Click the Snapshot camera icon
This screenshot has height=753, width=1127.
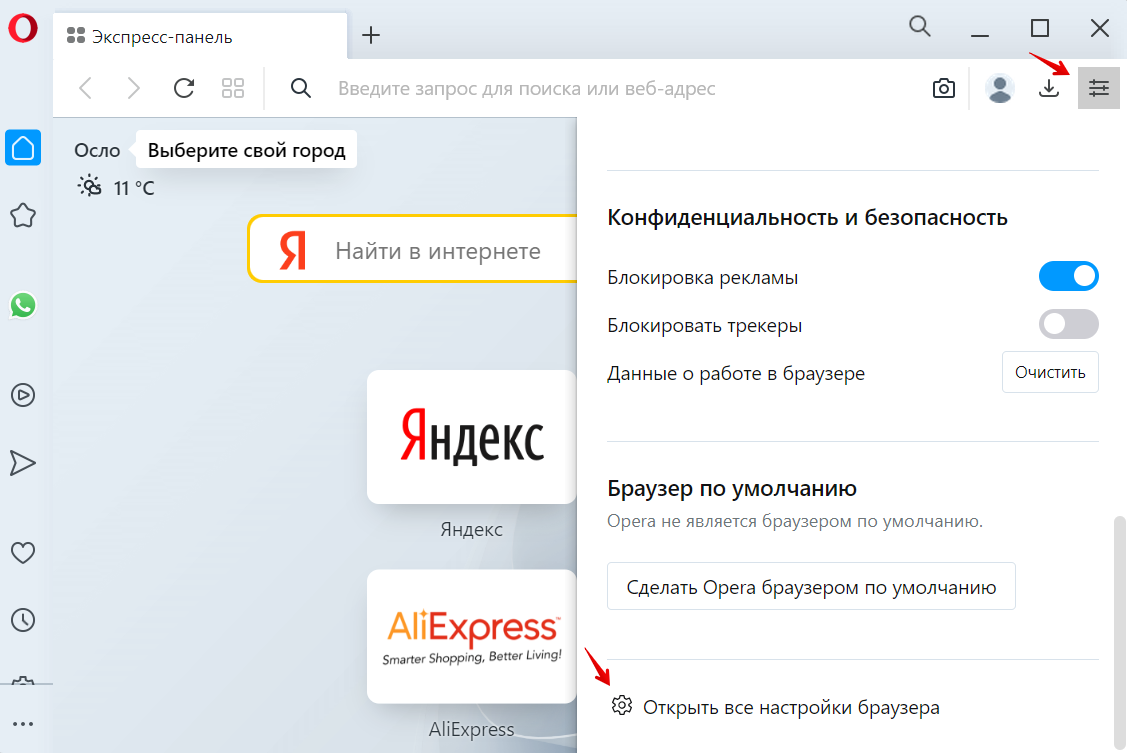(943, 89)
